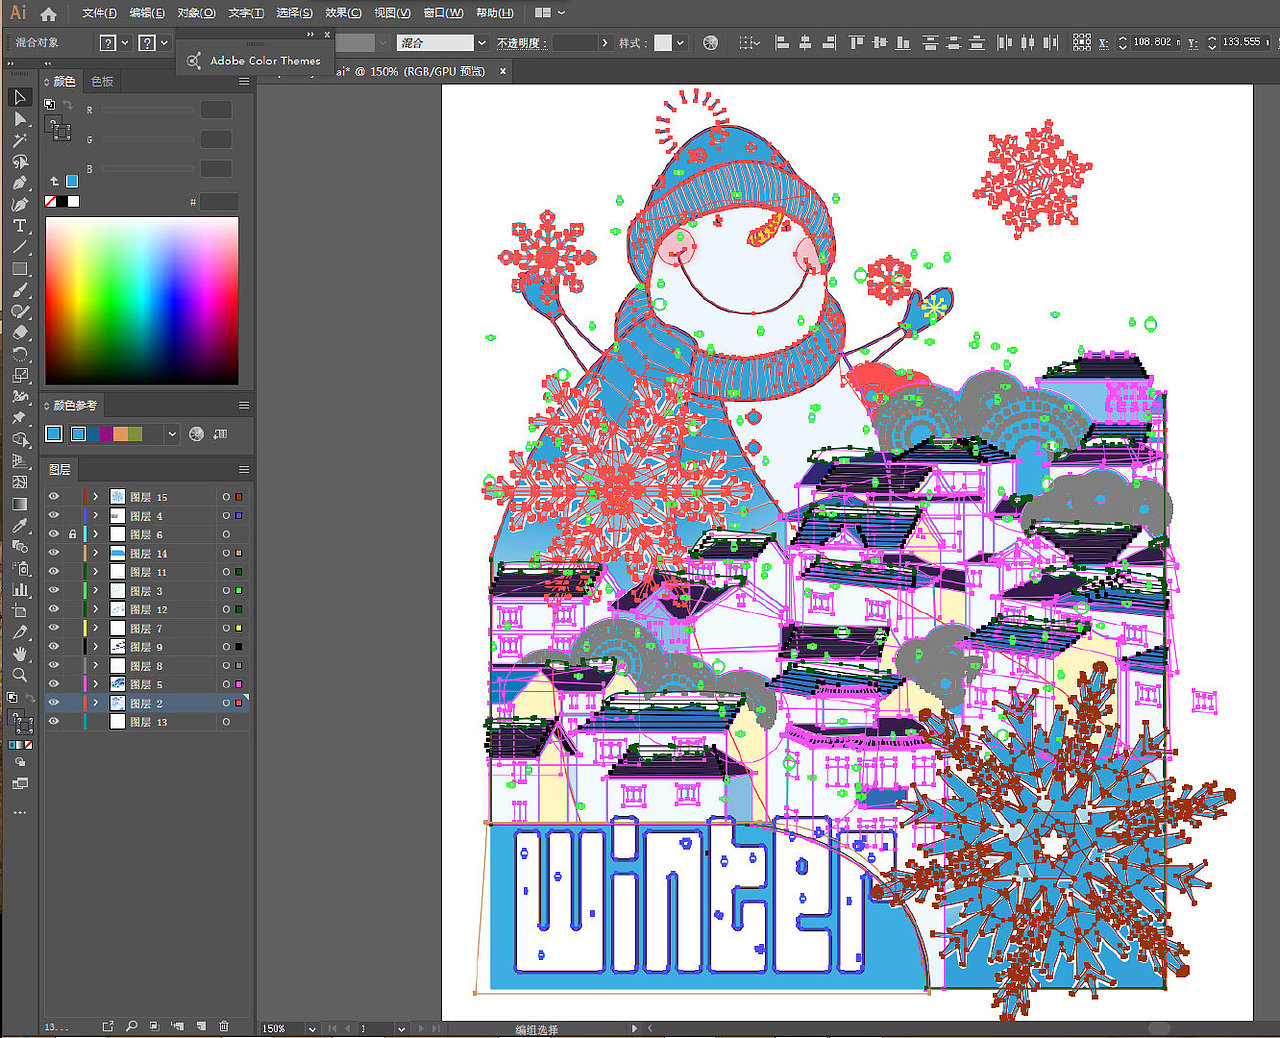1280x1038 pixels.
Task: Hide layer 图层 3
Action: 54,591
